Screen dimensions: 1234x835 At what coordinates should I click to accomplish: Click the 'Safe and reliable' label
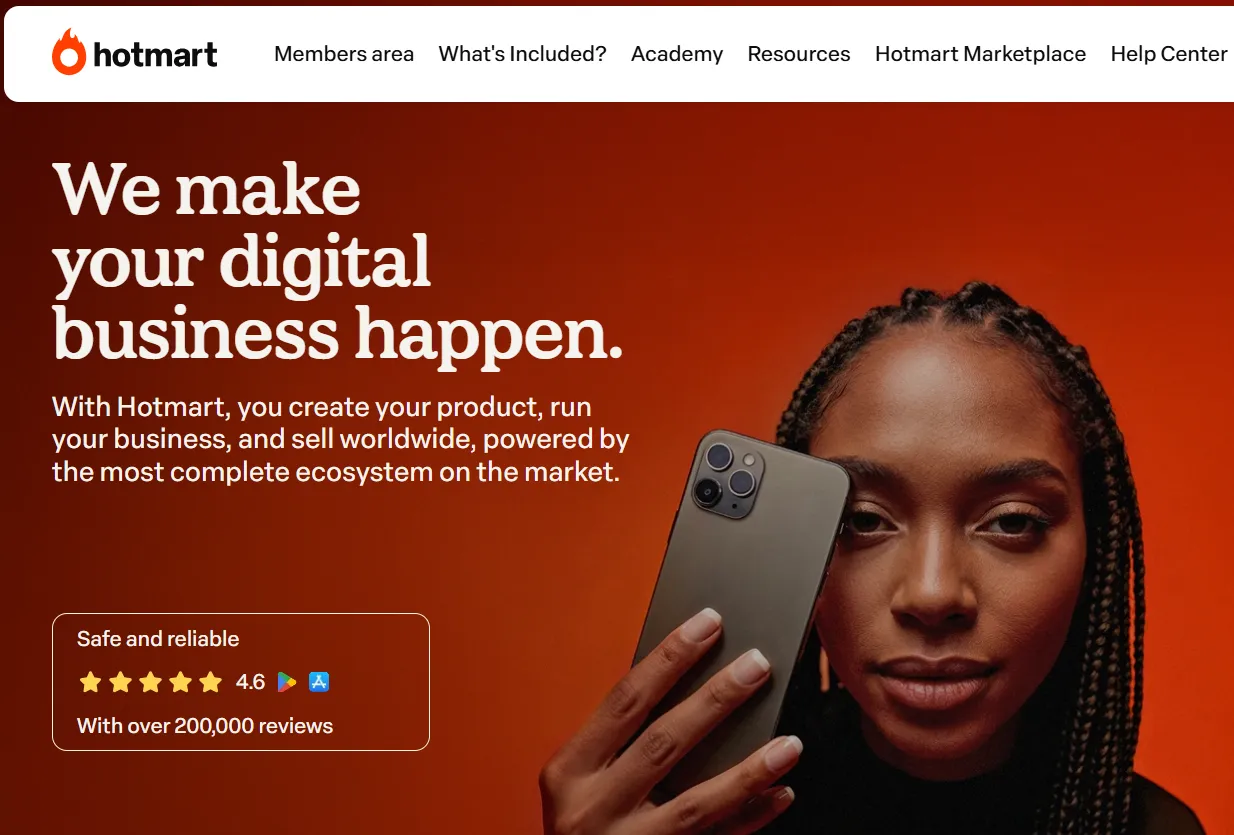[x=158, y=639]
